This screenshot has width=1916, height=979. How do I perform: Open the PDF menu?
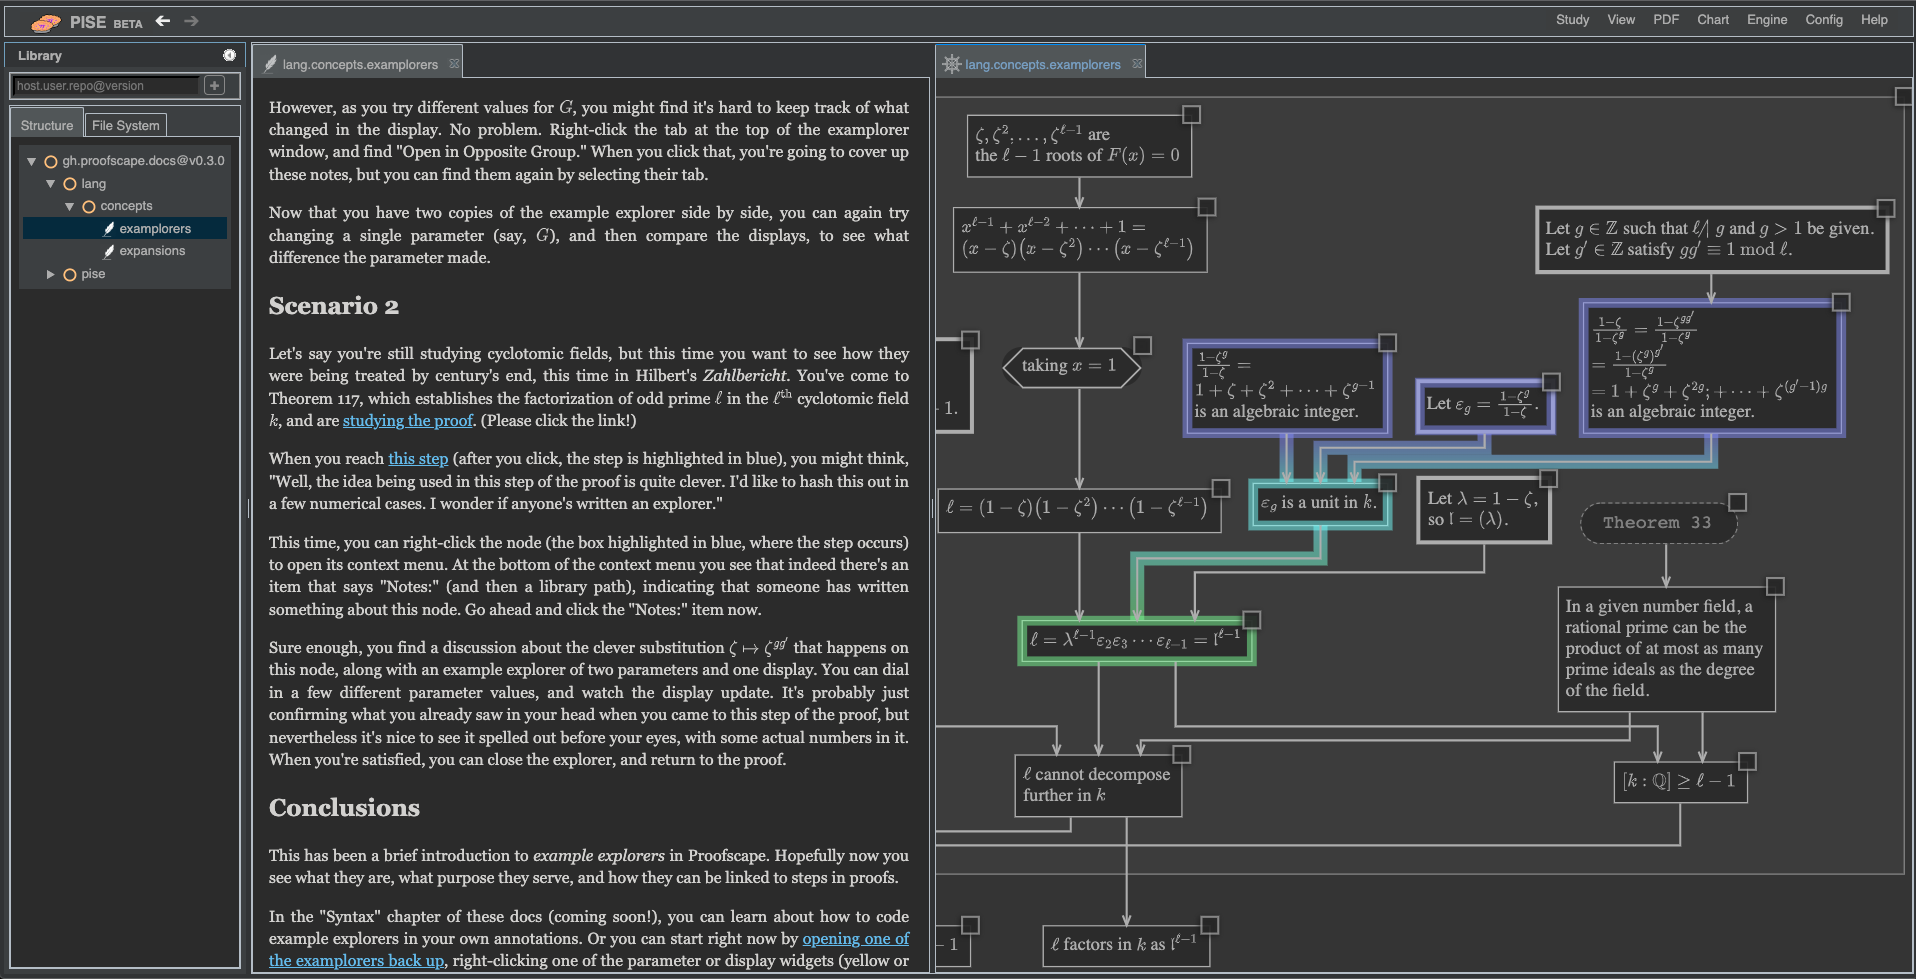pyautogui.click(x=1666, y=20)
